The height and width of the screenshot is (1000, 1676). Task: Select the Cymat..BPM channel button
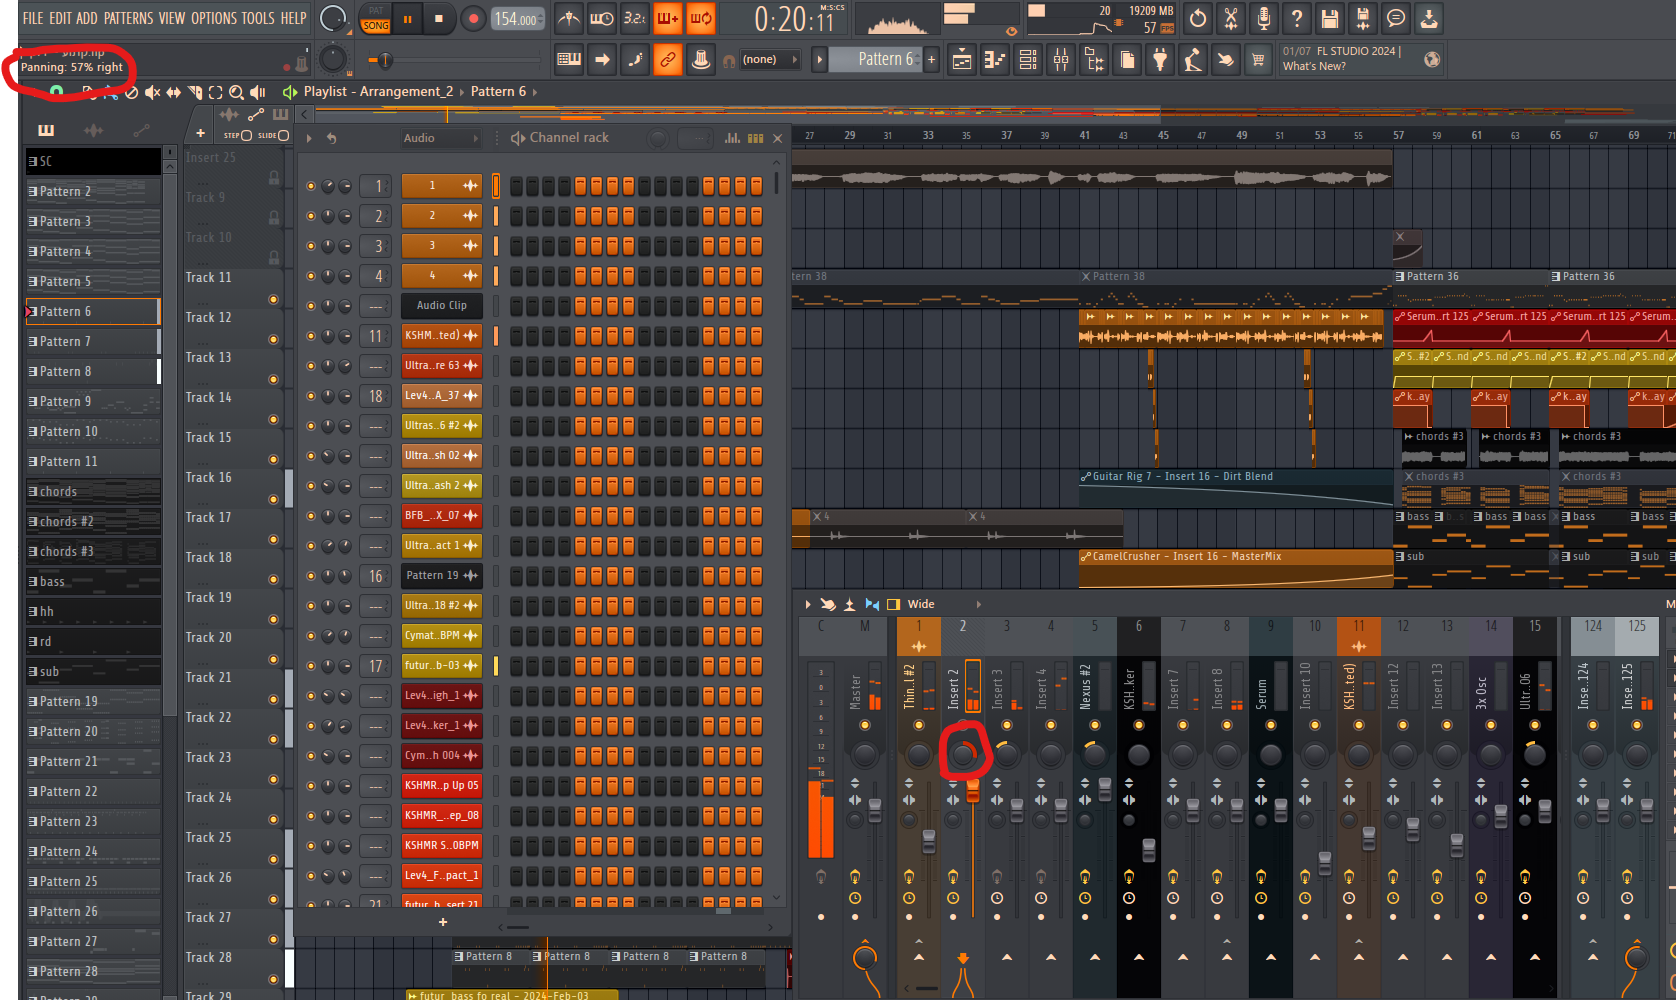[x=442, y=636]
